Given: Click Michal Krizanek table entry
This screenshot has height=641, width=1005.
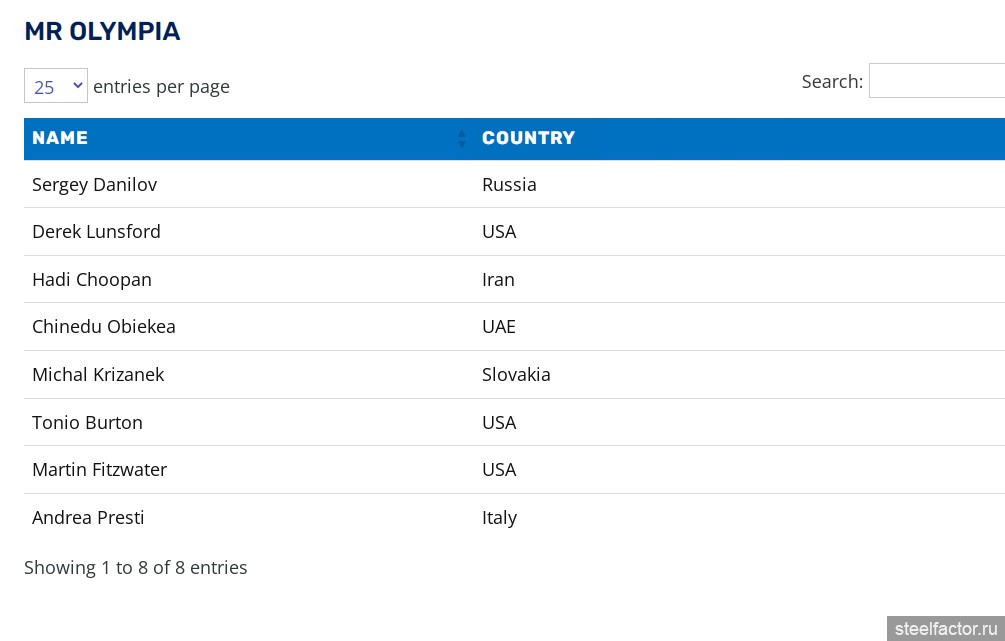Looking at the screenshot, I should coord(98,374).
